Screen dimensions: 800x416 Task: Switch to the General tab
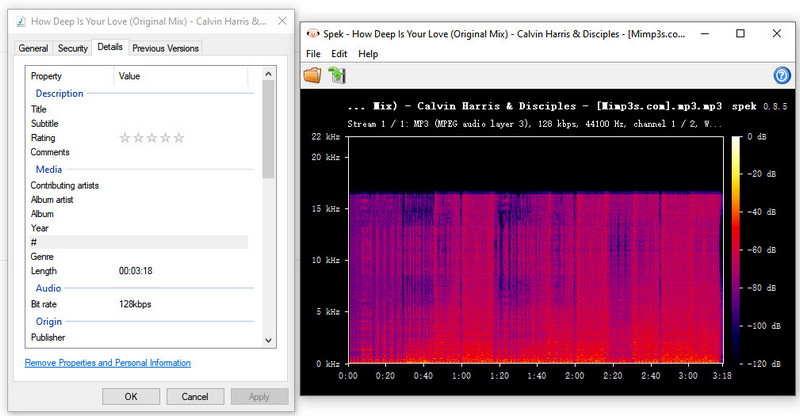pos(33,48)
